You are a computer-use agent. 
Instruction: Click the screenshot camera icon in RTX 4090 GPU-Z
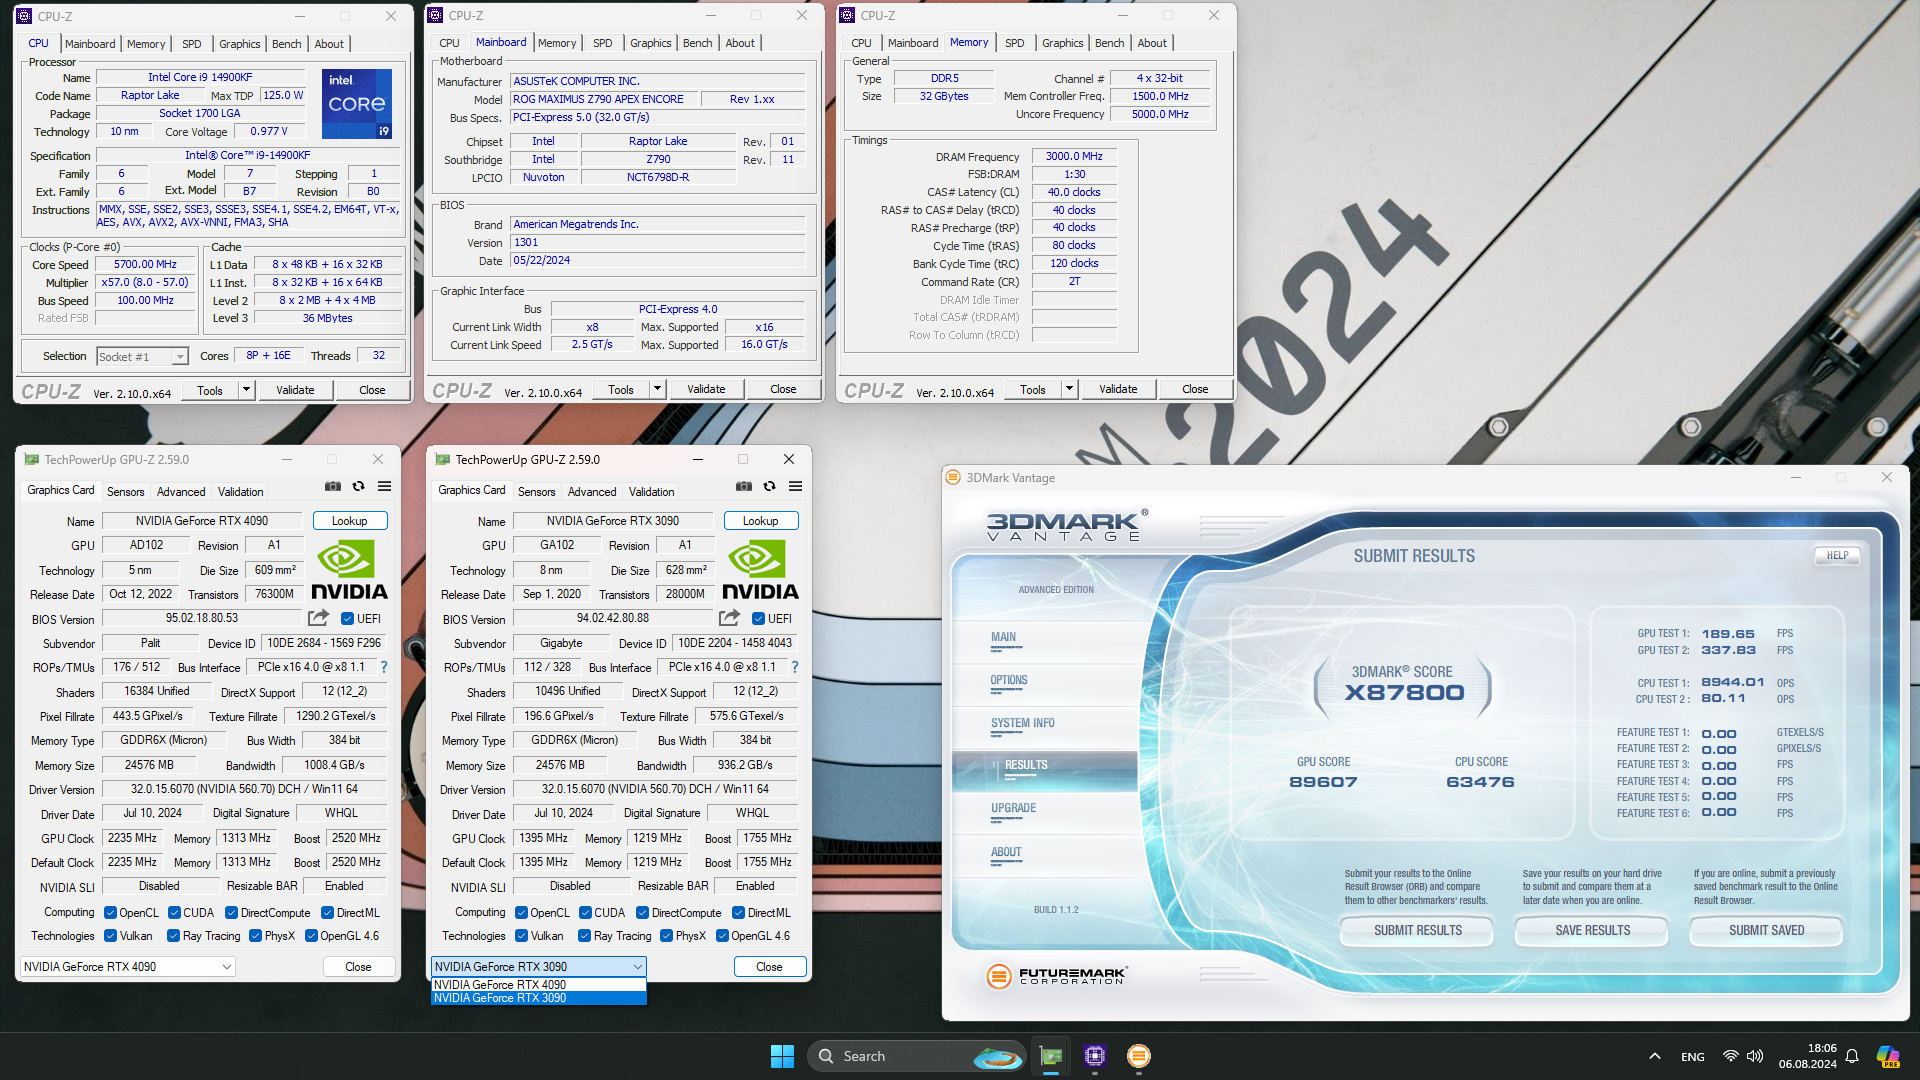(x=333, y=487)
